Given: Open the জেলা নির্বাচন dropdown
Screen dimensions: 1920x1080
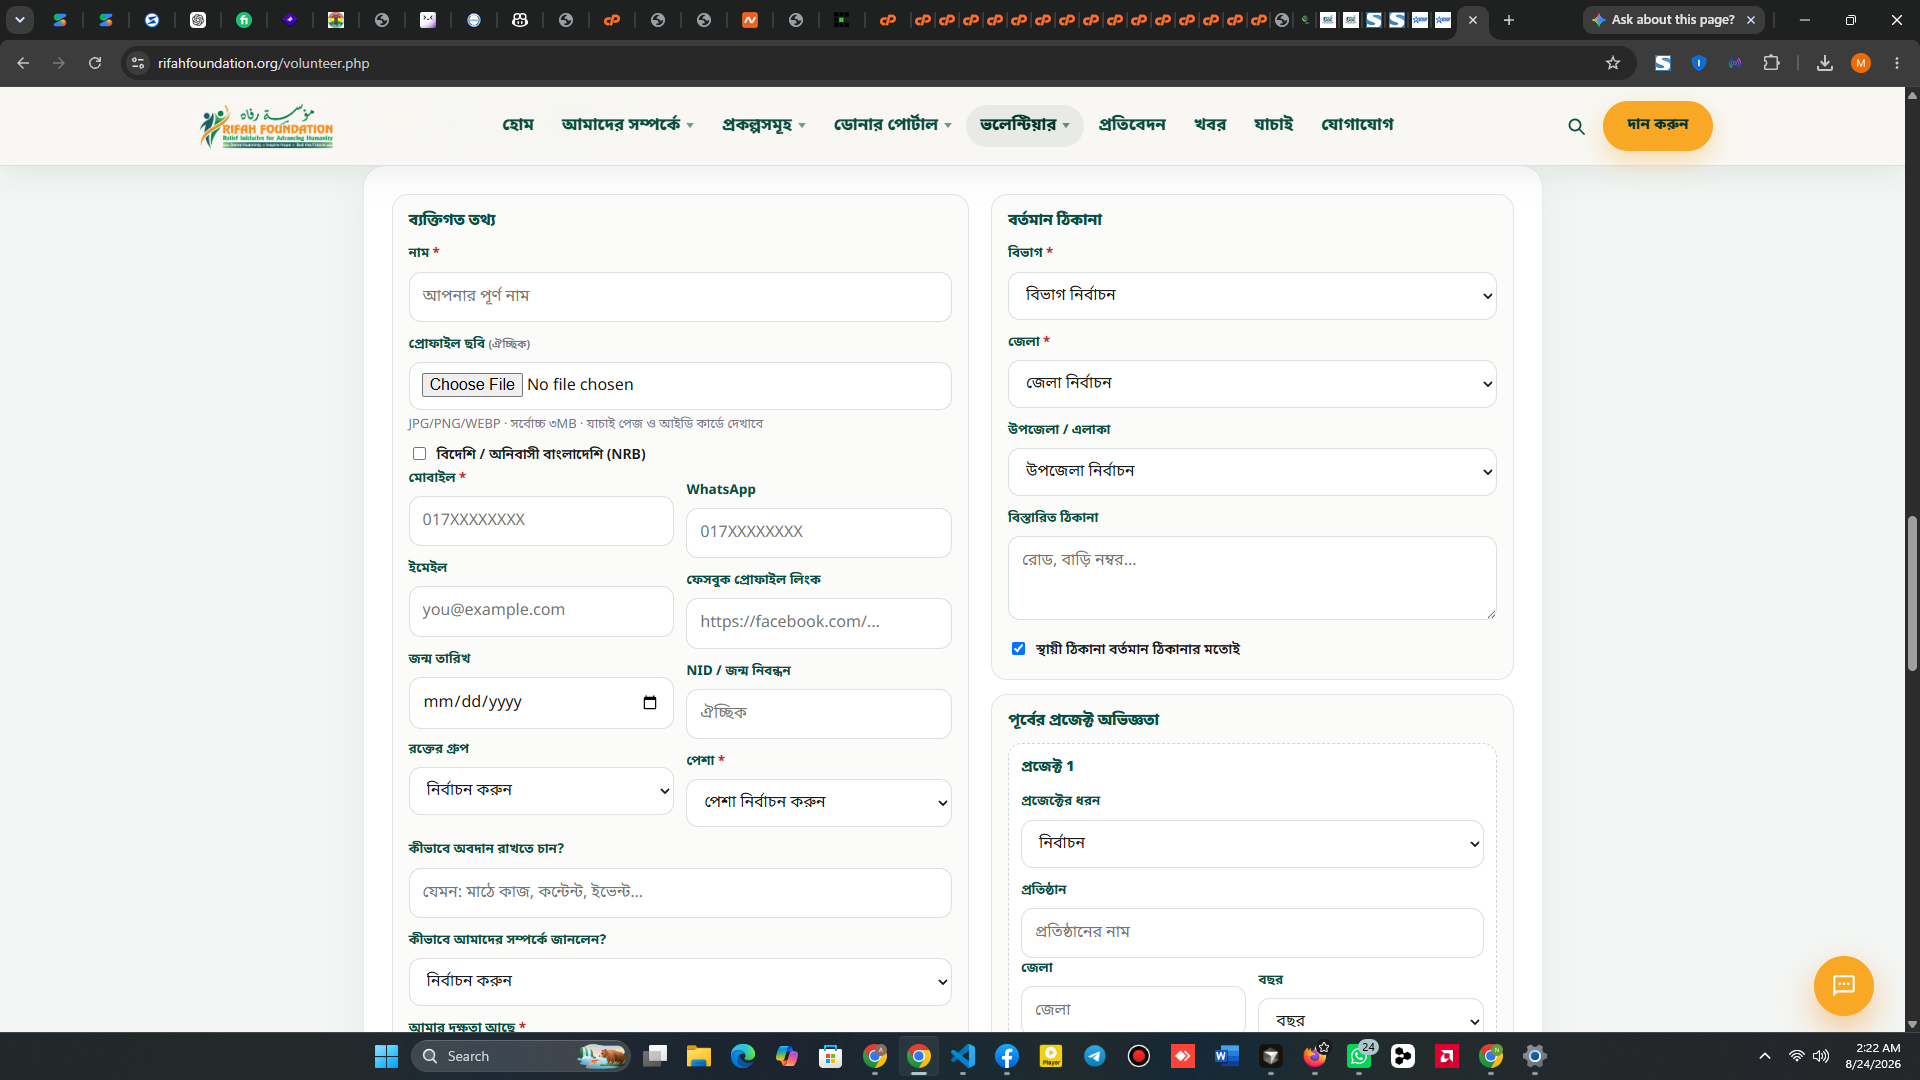Looking at the screenshot, I should [x=1252, y=384].
